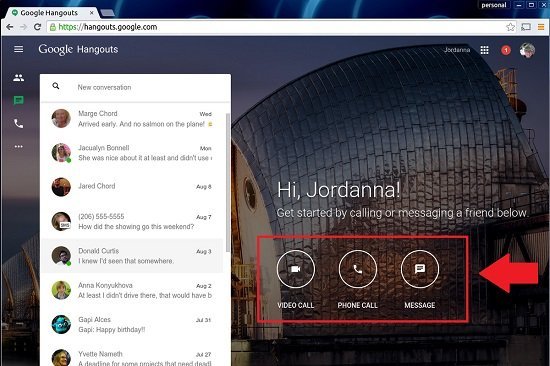Click Anna Konyukhova's avatar
The width and height of the screenshot is (550, 366).
[x=61, y=290]
